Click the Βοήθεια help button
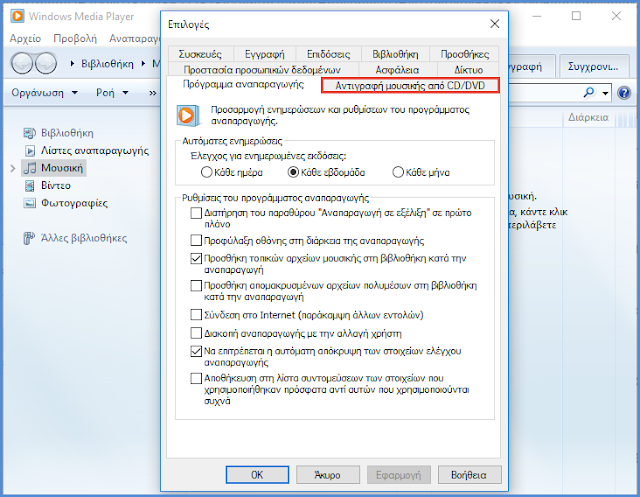Screen dimensions: 640x497 point(469,475)
